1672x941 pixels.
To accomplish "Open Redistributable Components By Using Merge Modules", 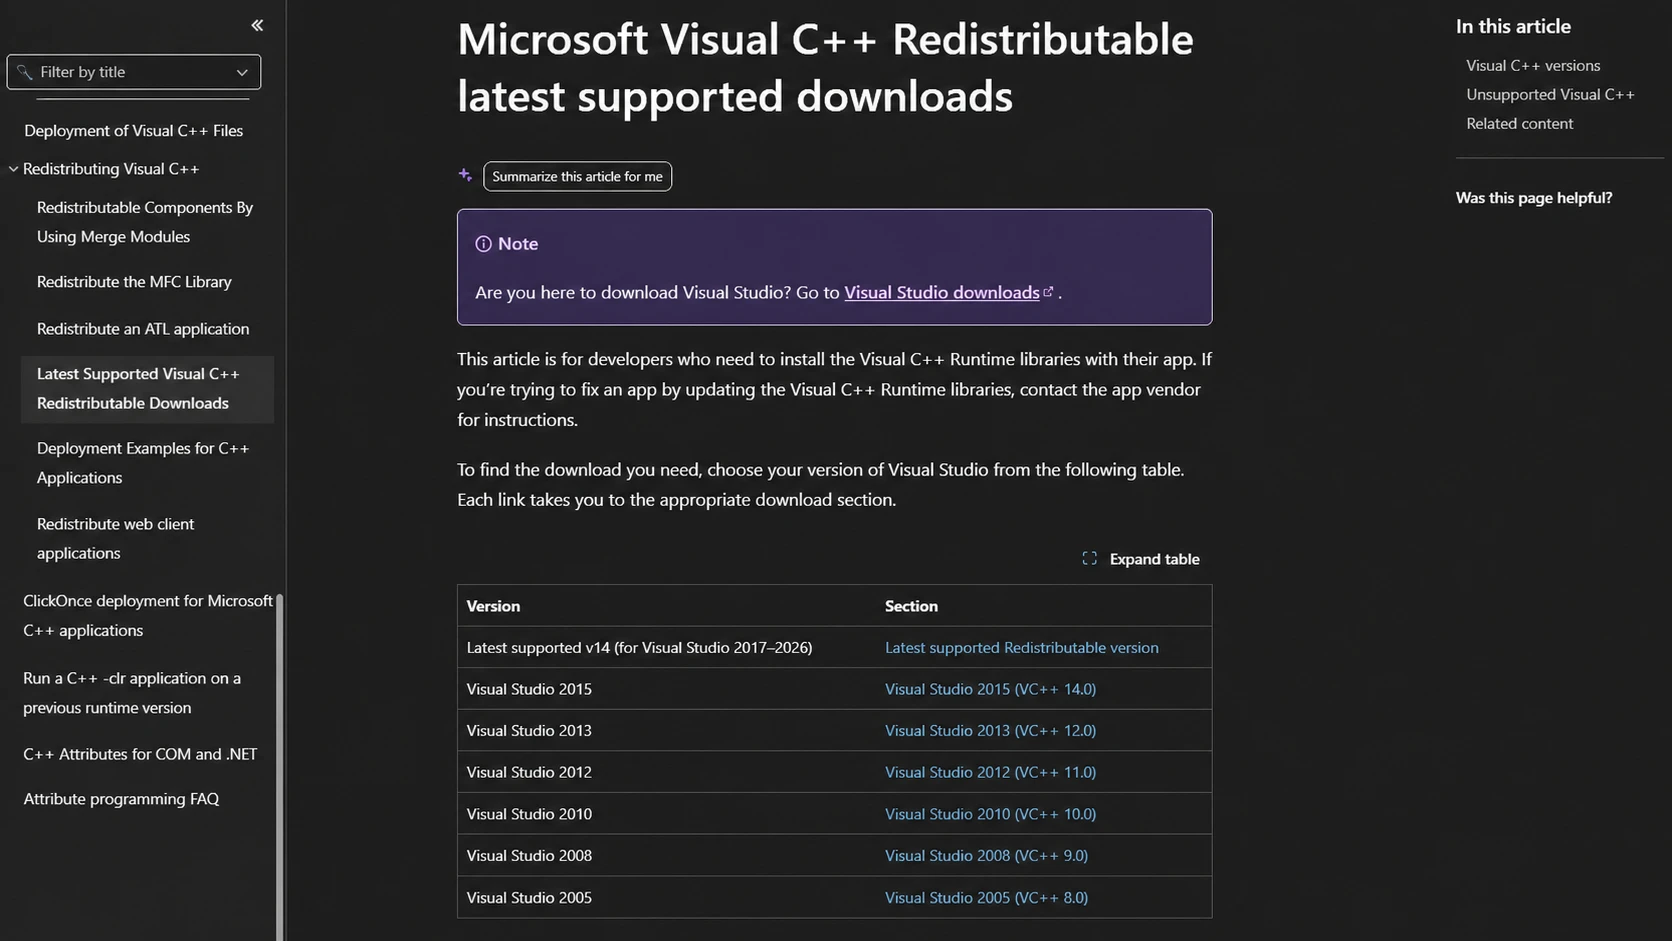I will (145, 222).
